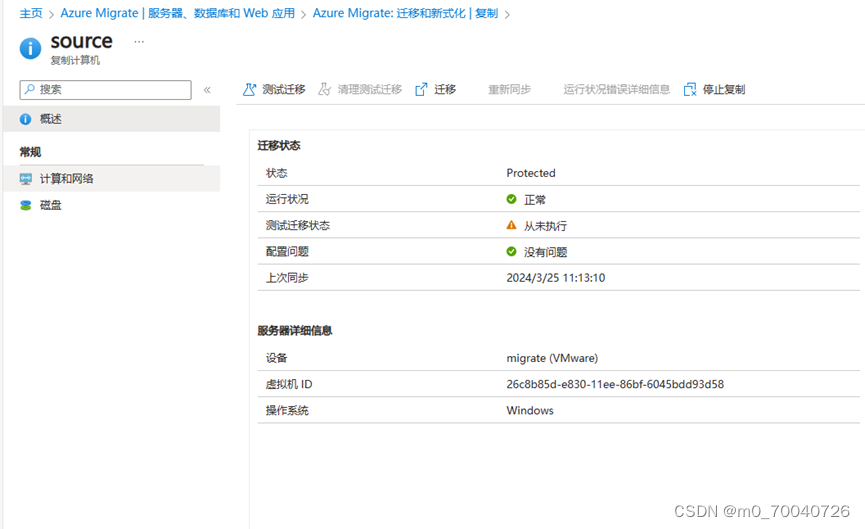This screenshot has height=529, width=865.
Task: Select the 没有问题 configuration value
Action: [545, 252]
